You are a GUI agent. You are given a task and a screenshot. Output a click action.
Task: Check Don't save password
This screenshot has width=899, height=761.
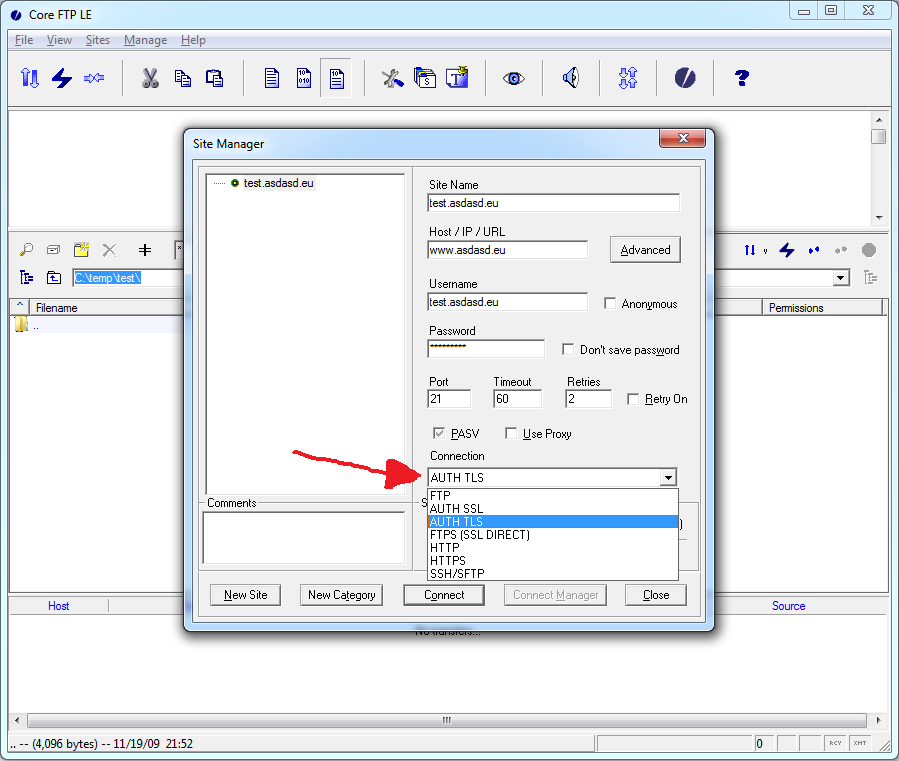568,349
